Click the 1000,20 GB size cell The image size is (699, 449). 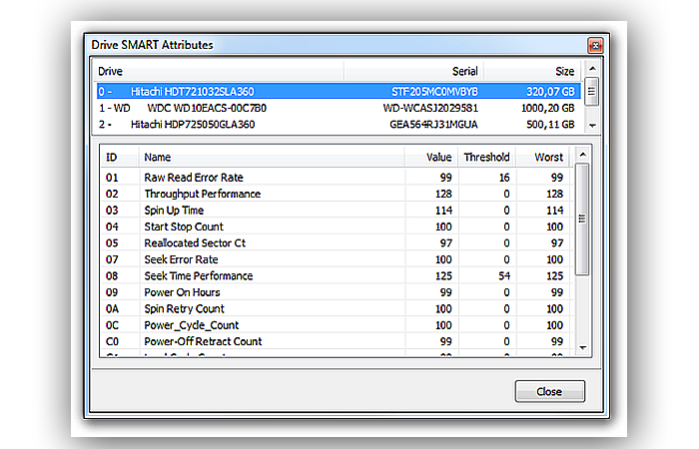tap(548, 108)
